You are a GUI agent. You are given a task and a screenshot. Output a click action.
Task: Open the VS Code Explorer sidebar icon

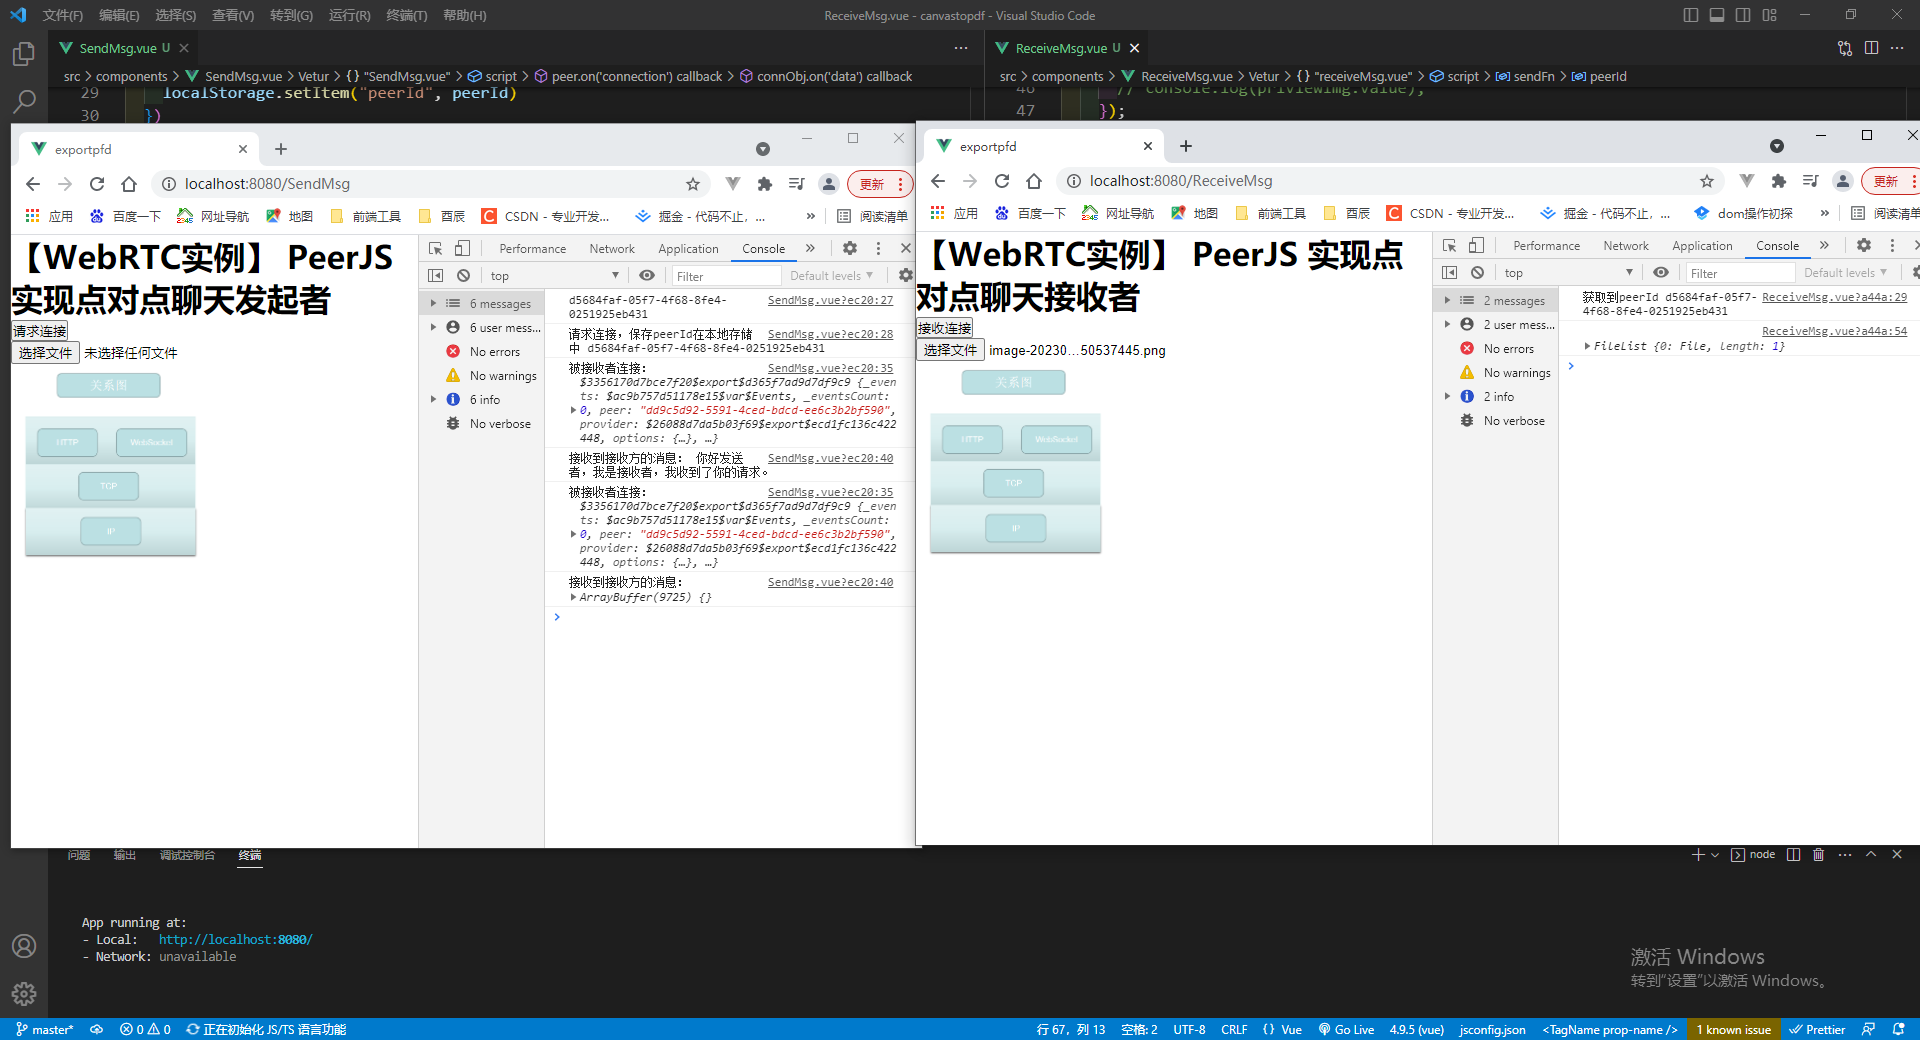[x=24, y=54]
